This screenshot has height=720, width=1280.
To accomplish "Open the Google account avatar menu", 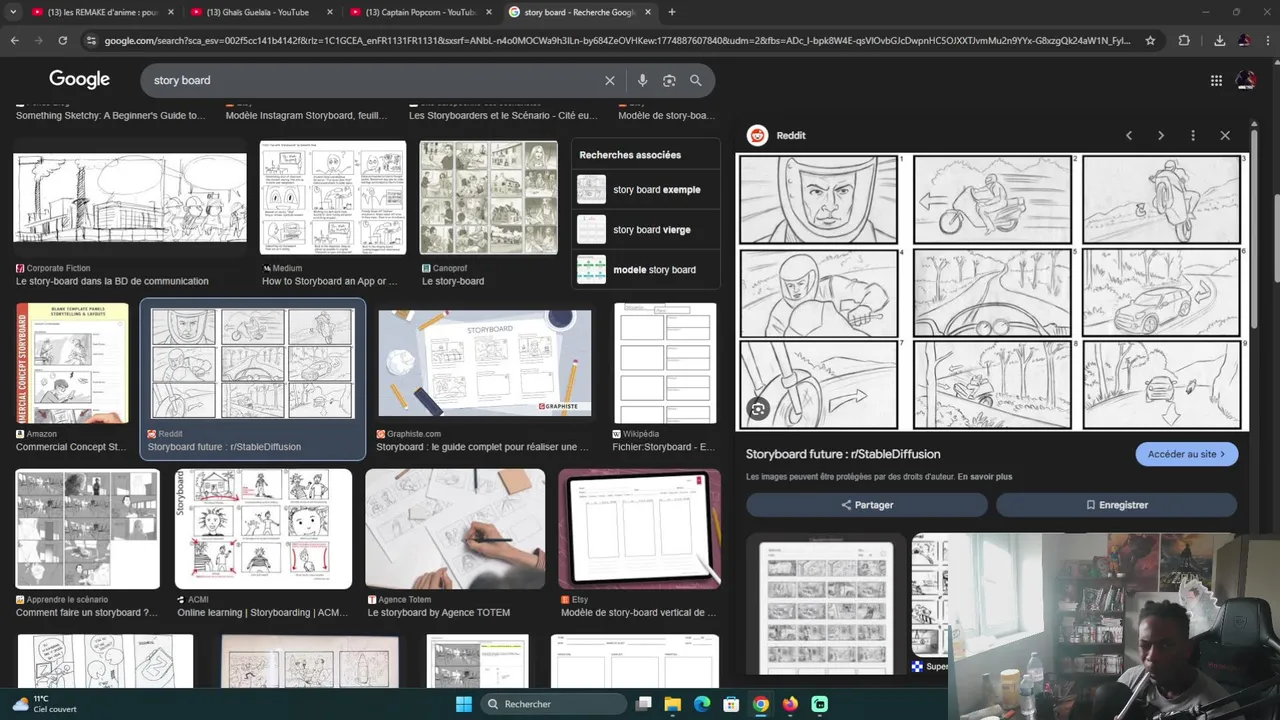I will tap(1246, 80).
